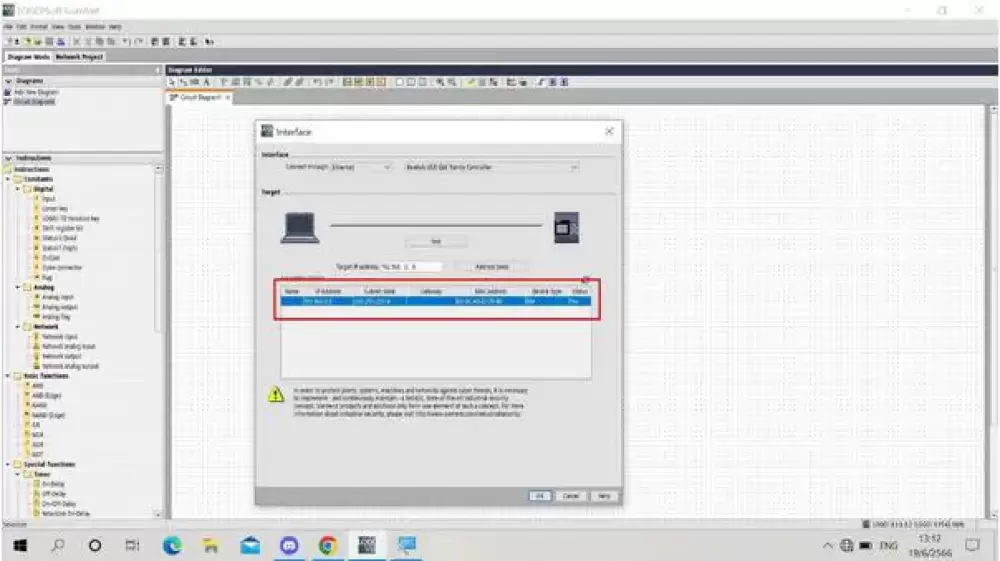
Task: Select the highlighted accessible LOGO device row
Action: [x=436, y=301]
